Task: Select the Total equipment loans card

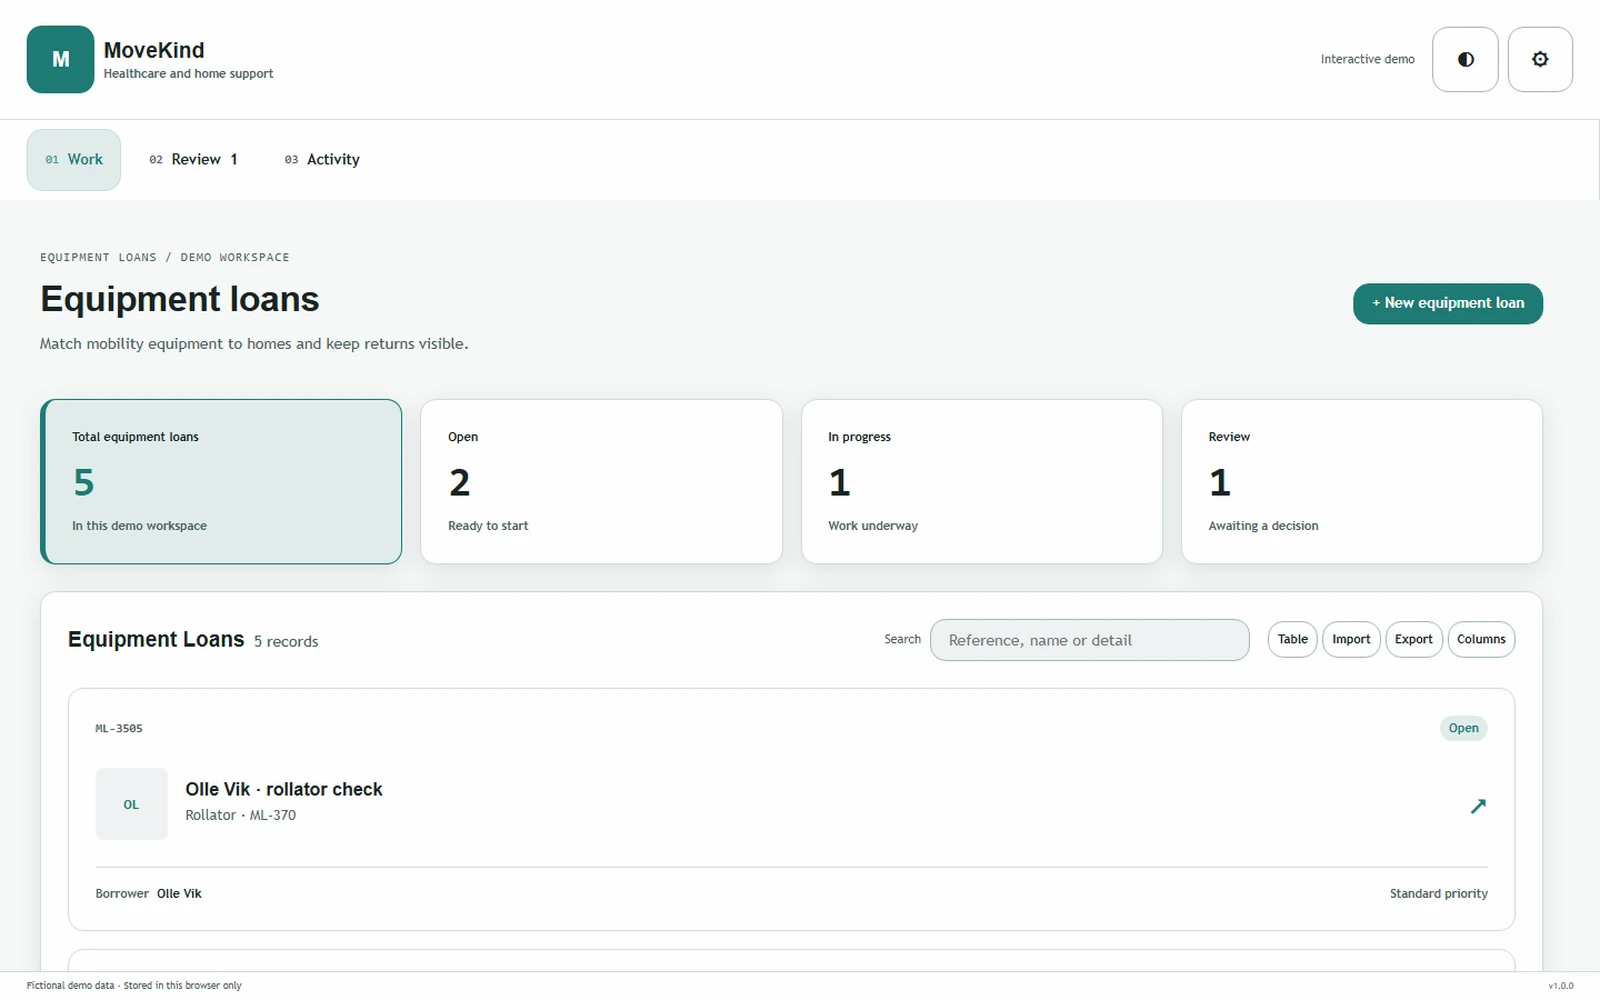Action: point(221,481)
